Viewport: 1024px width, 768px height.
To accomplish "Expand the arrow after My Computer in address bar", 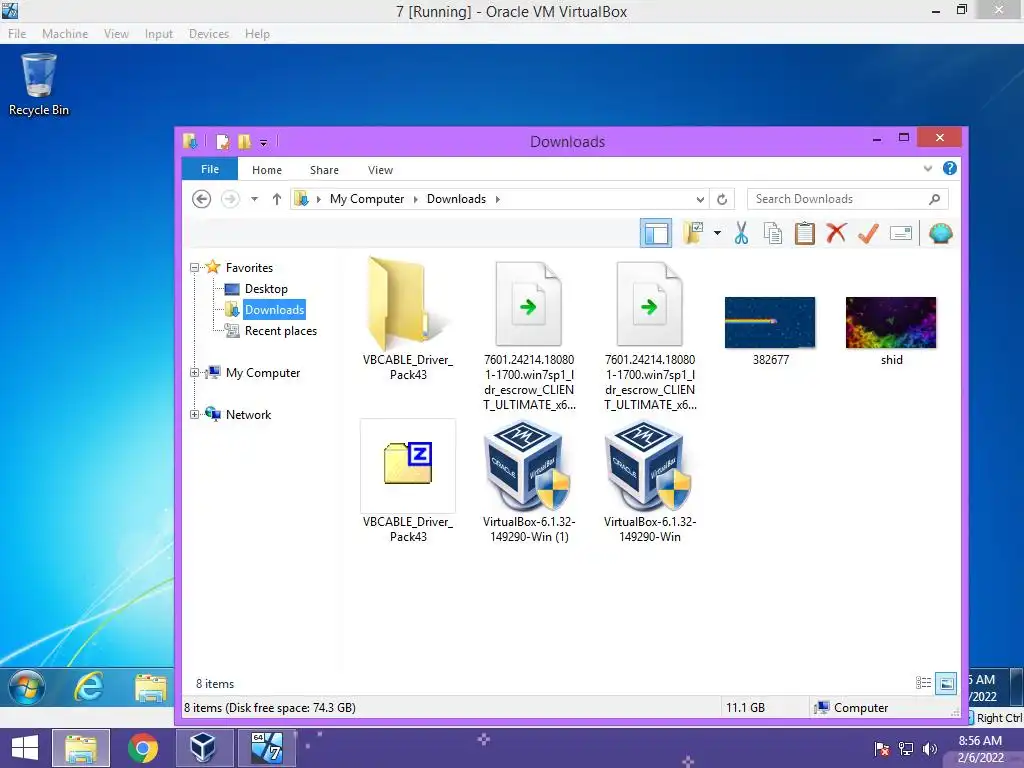I will [x=415, y=199].
